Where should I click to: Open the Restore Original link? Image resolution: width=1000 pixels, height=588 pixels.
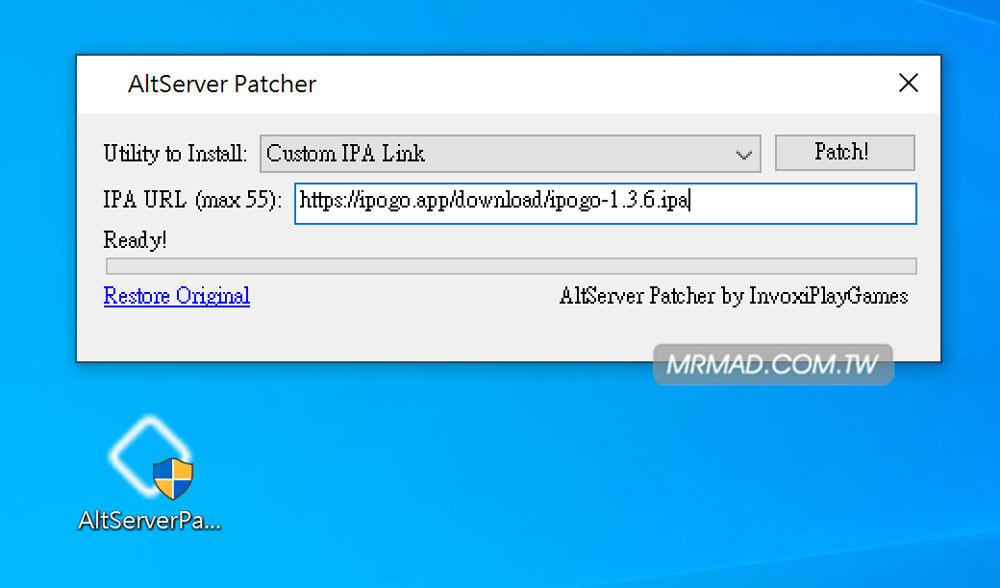pos(177,296)
